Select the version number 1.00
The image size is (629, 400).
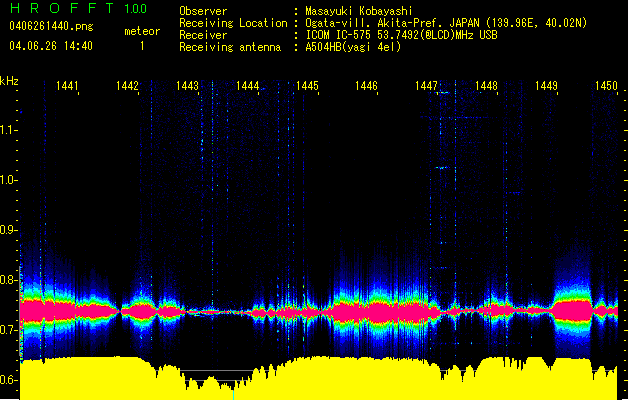[135, 9]
